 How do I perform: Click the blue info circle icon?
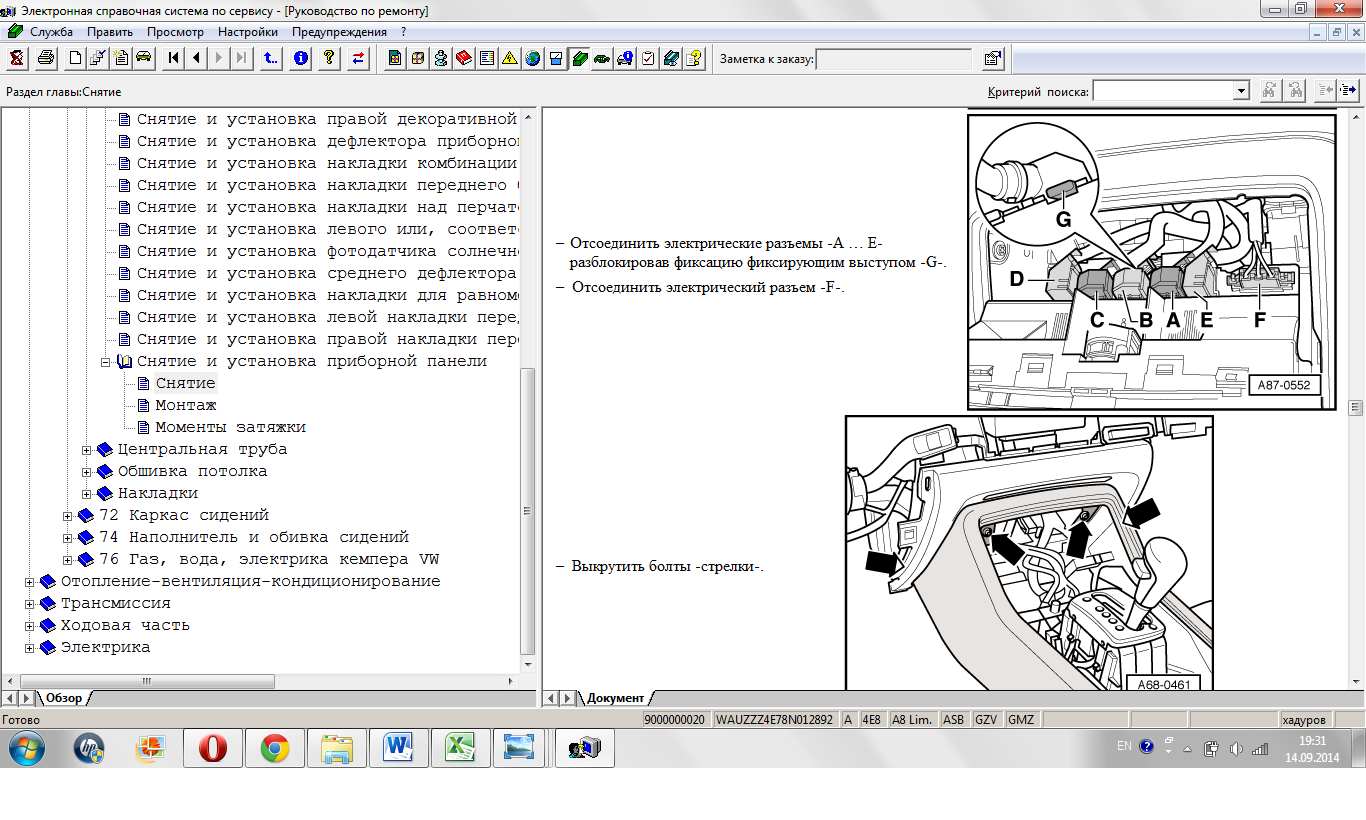(300, 58)
